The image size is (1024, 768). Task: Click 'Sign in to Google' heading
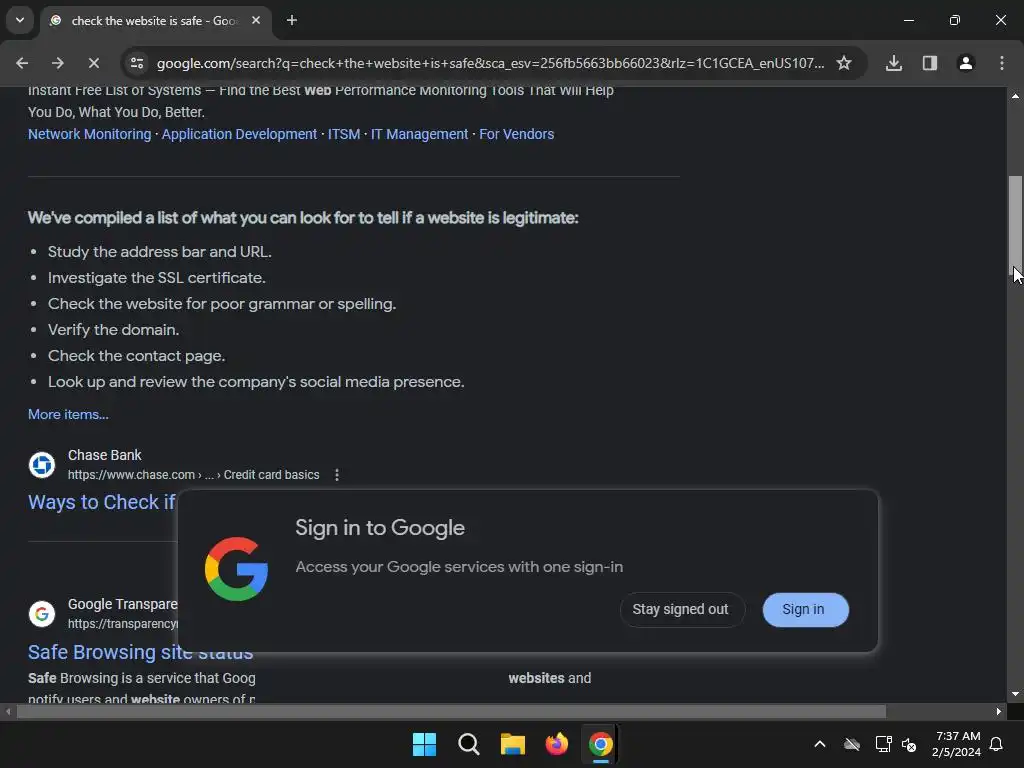[x=380, y=528]
